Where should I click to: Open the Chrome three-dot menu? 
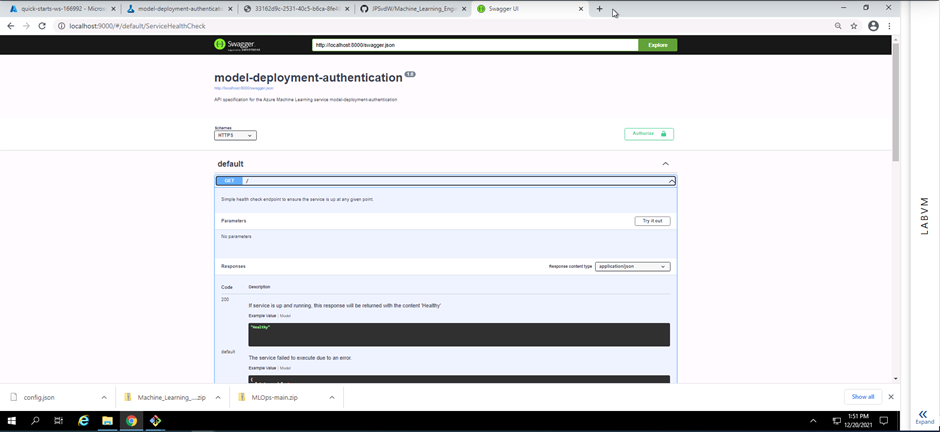890,26
